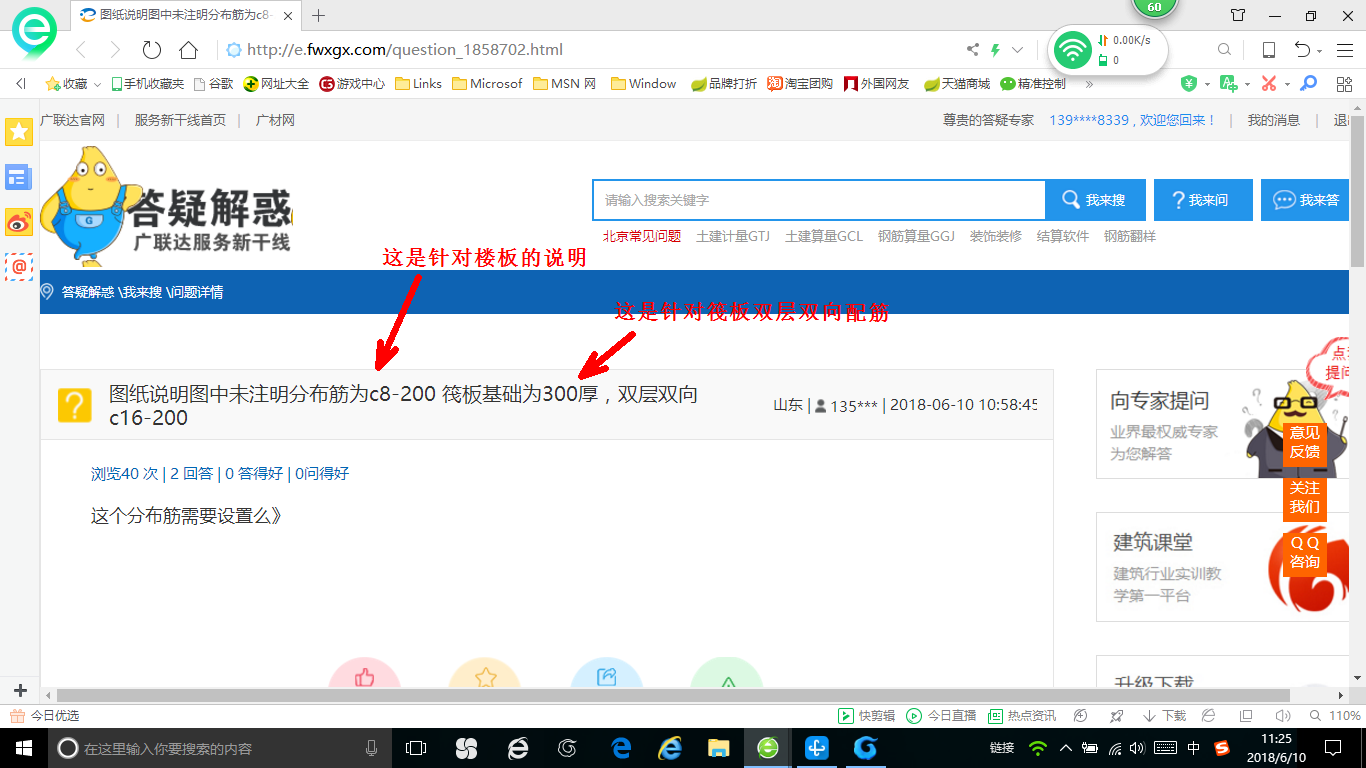The image size is (1366, 768).
Task: Open the Windows Start button
Action: point(23,748)
